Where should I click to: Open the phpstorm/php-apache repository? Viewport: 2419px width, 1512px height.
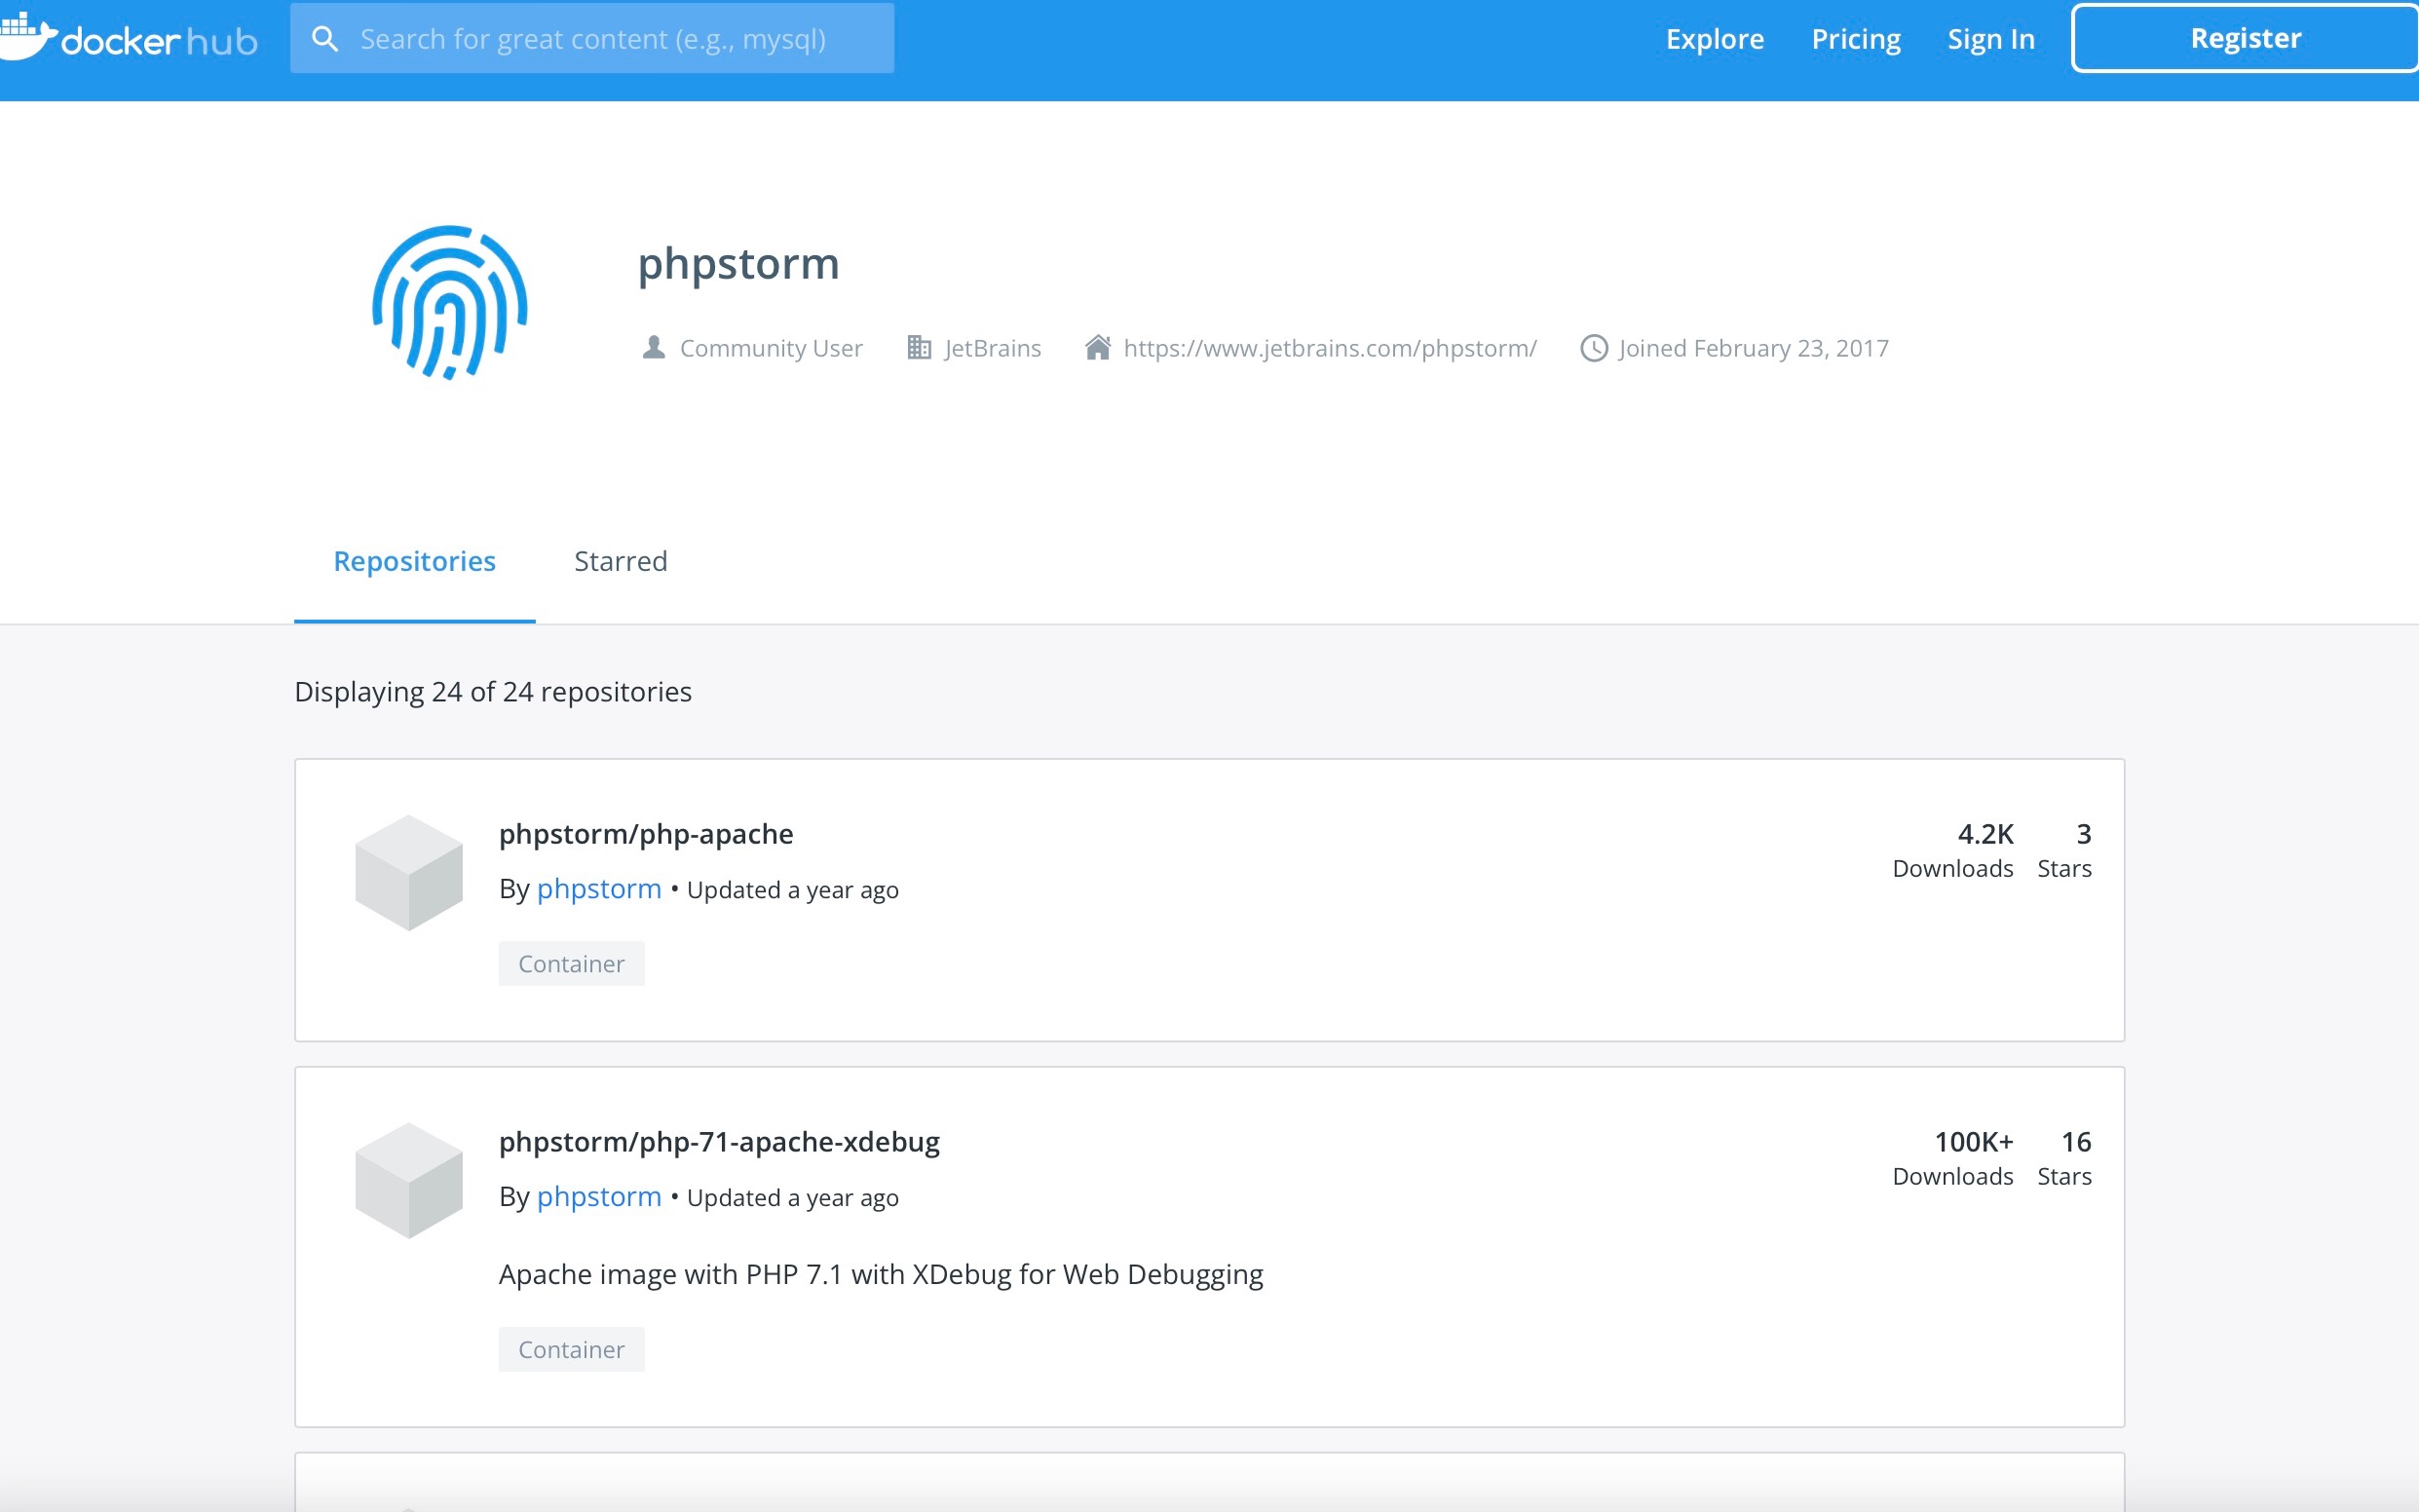[x=645, y=834]
